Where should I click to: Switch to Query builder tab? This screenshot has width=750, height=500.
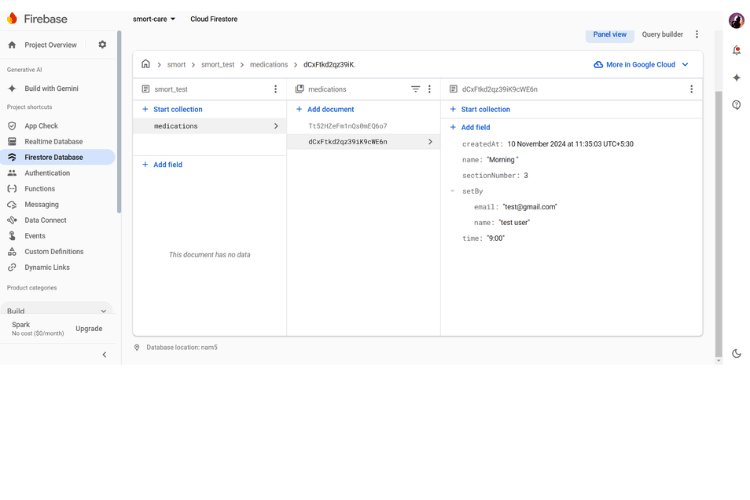(662, 34)
